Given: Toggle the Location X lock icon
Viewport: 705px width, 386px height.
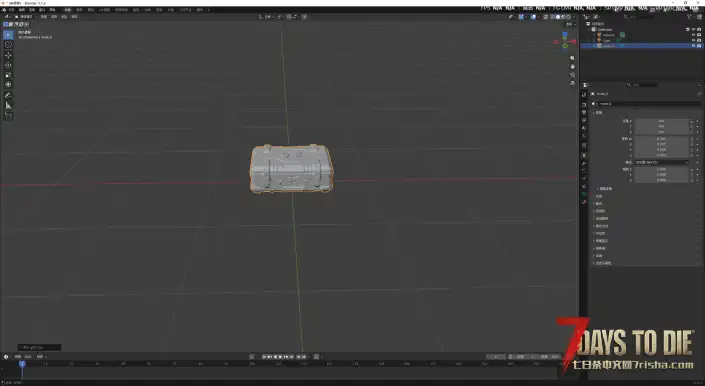Looking at the screenshot, I should click(x=692, y=121).
